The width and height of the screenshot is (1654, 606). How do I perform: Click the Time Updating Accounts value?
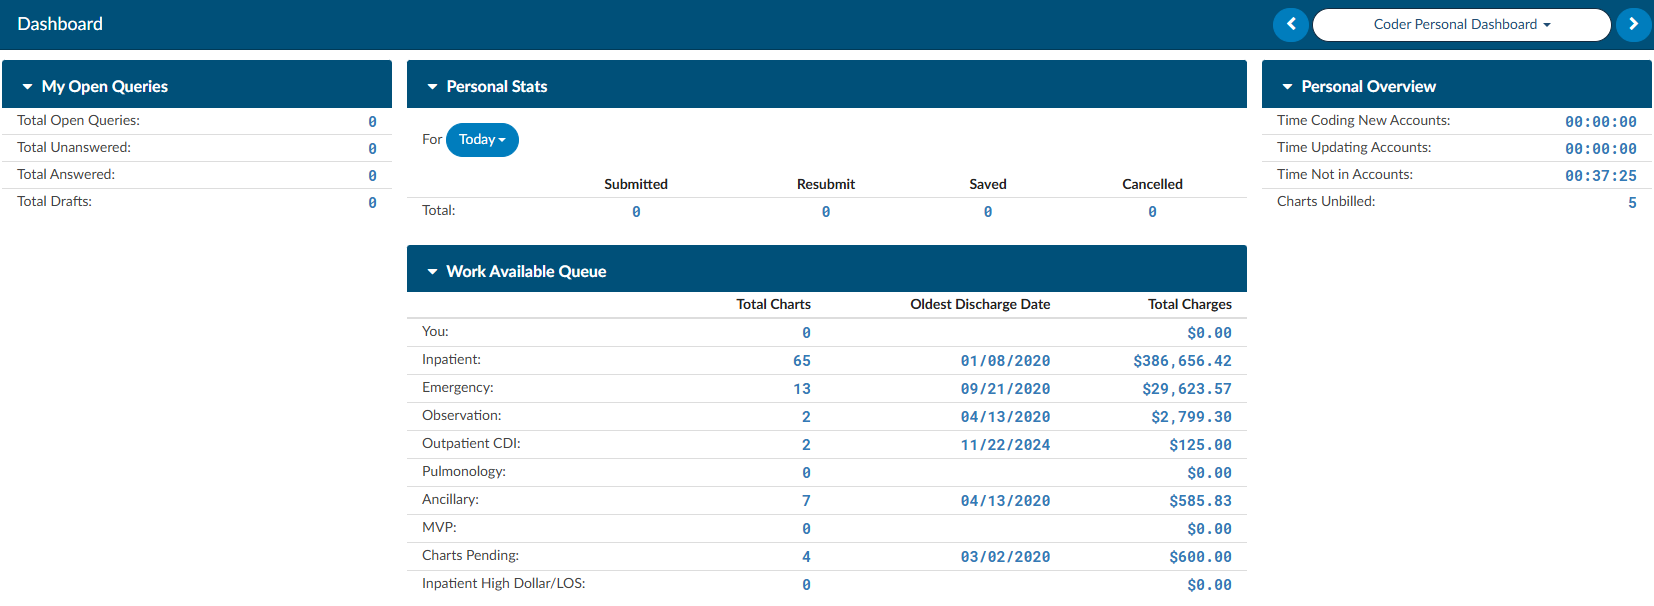(x=1601, y=148)
